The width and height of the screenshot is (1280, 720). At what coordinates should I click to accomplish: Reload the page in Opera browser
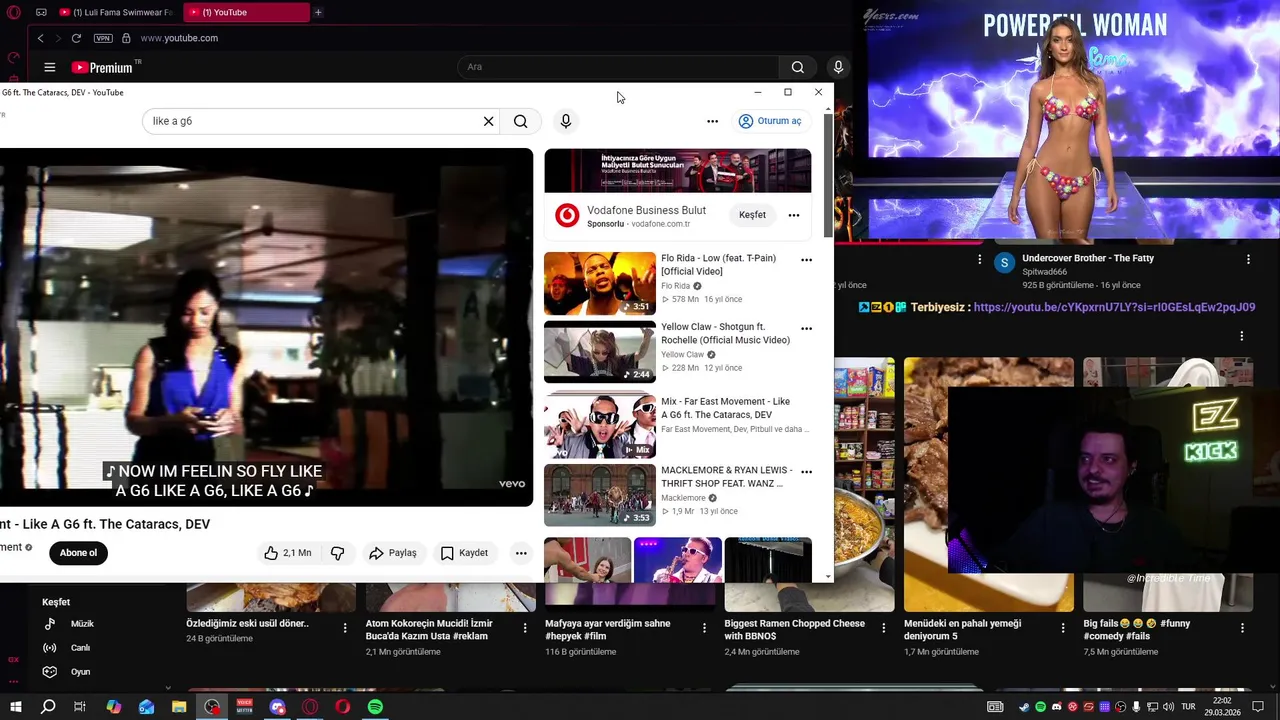(76, 38)
